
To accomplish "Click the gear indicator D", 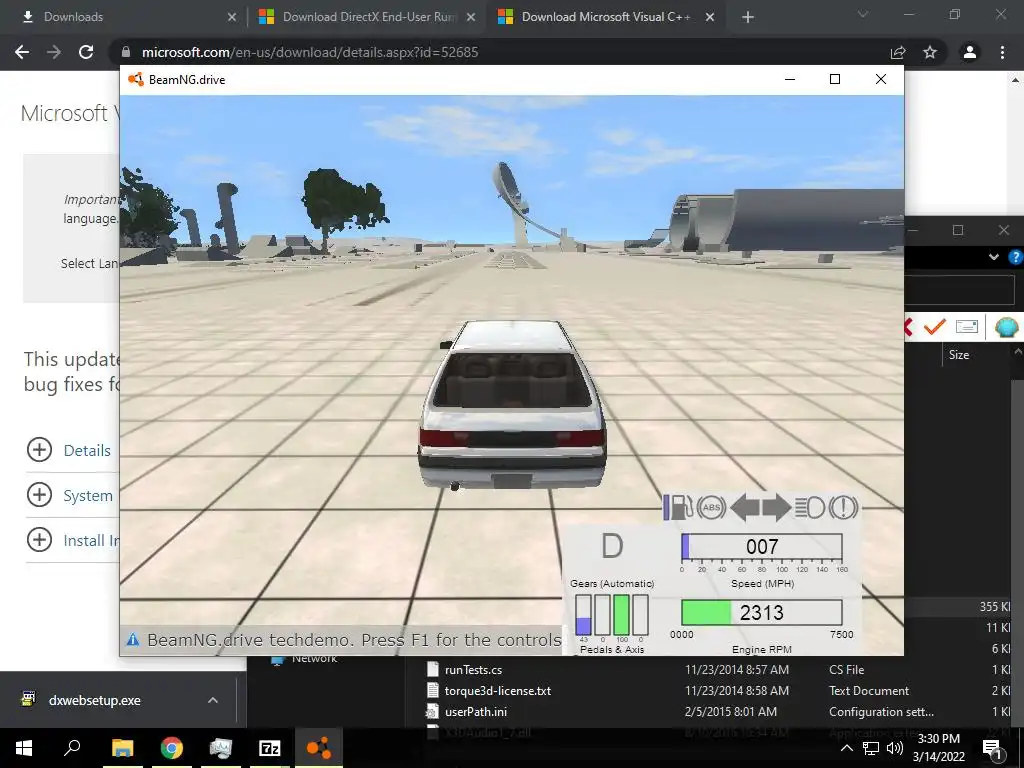I will tap(612, 546).
